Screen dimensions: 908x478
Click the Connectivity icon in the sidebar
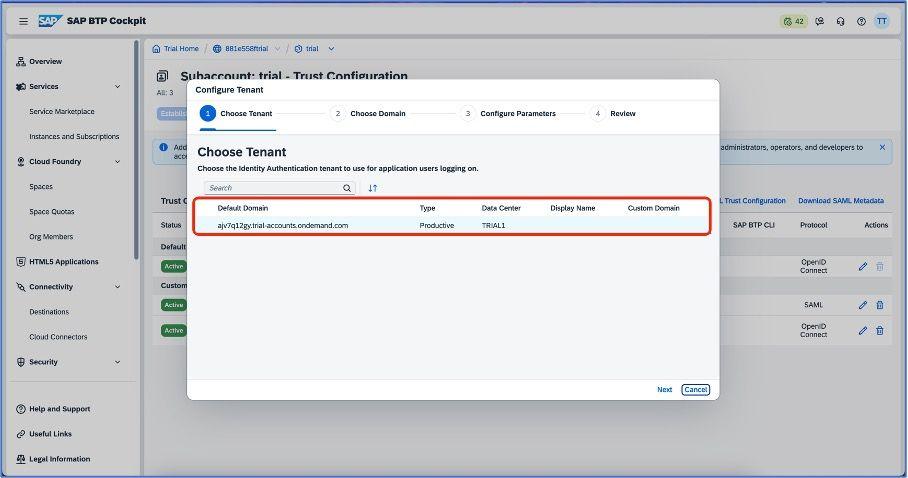tap(21, 287)
